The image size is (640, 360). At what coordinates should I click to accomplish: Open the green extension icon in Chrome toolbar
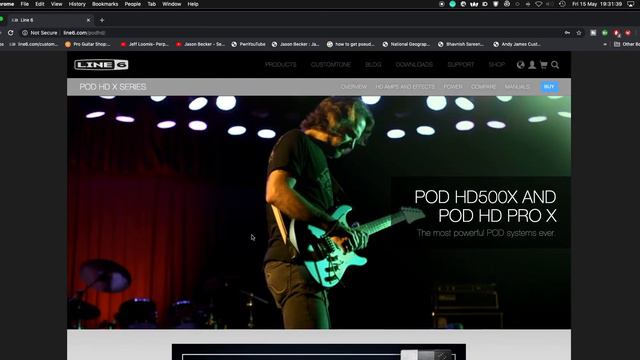coord(605,33)
